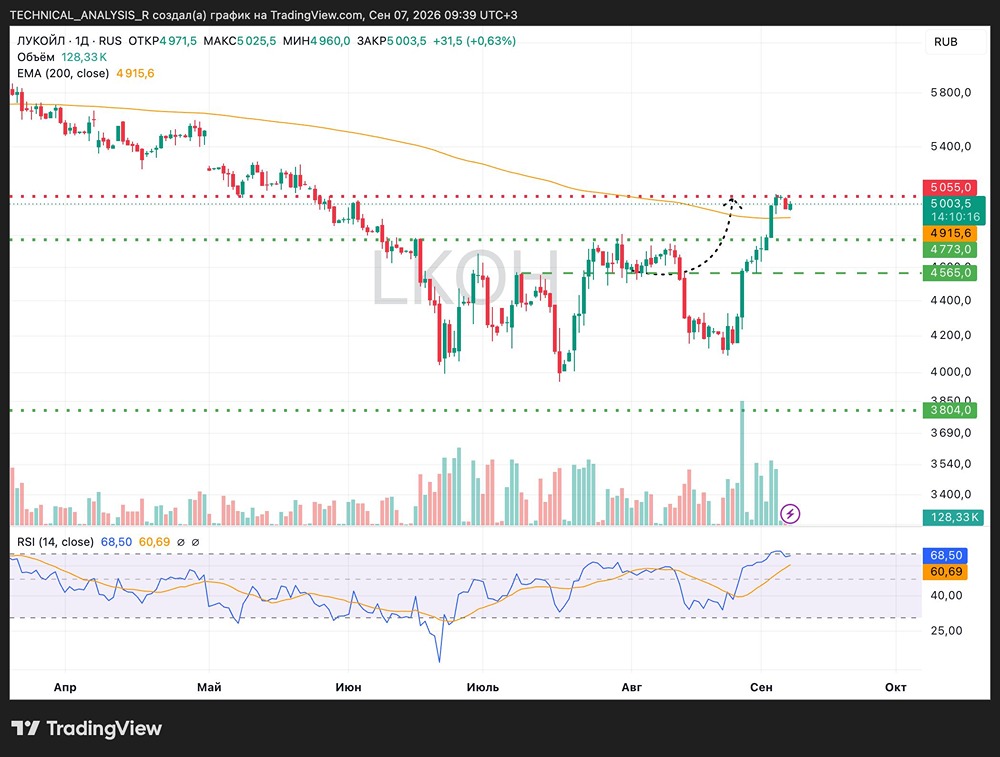Click the 14:10:16 countdown timer label
This screenshot has height=757, width=1000.
click(955, 217)
